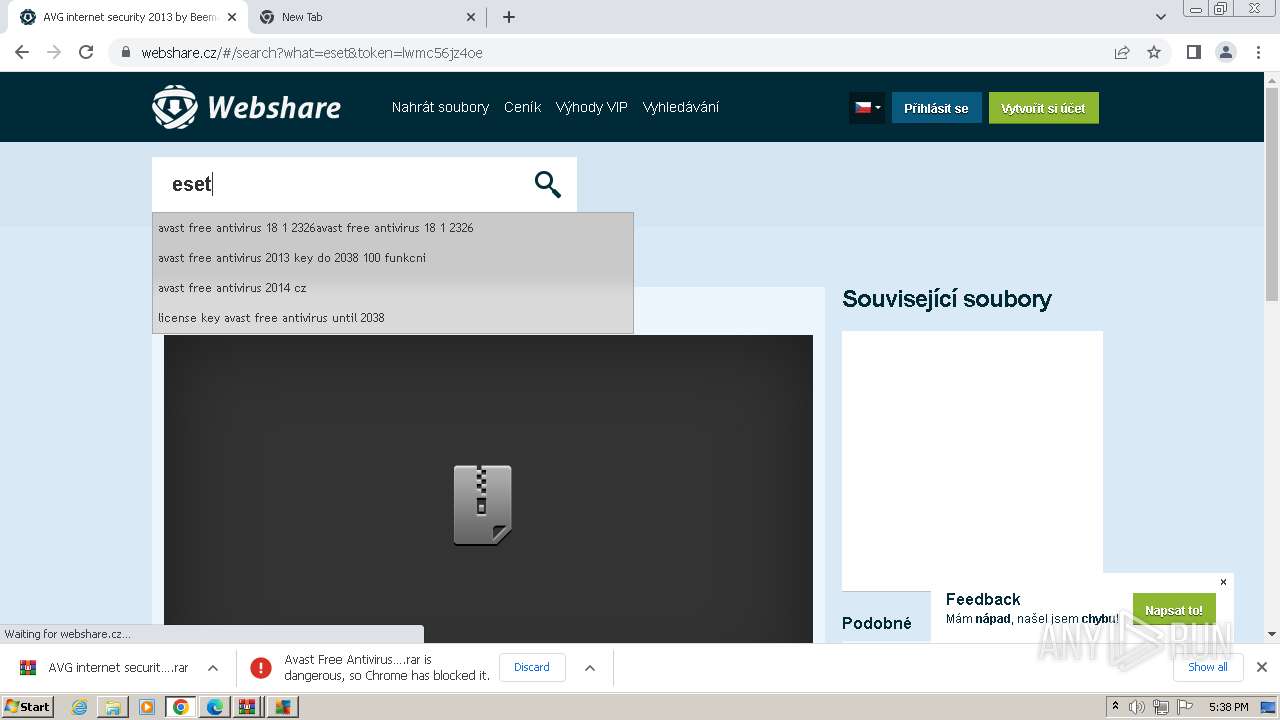1280x720 pixels.
Task: Expand options for blocked Avast download
Action: pyautogui.click(x=590, y=667)
